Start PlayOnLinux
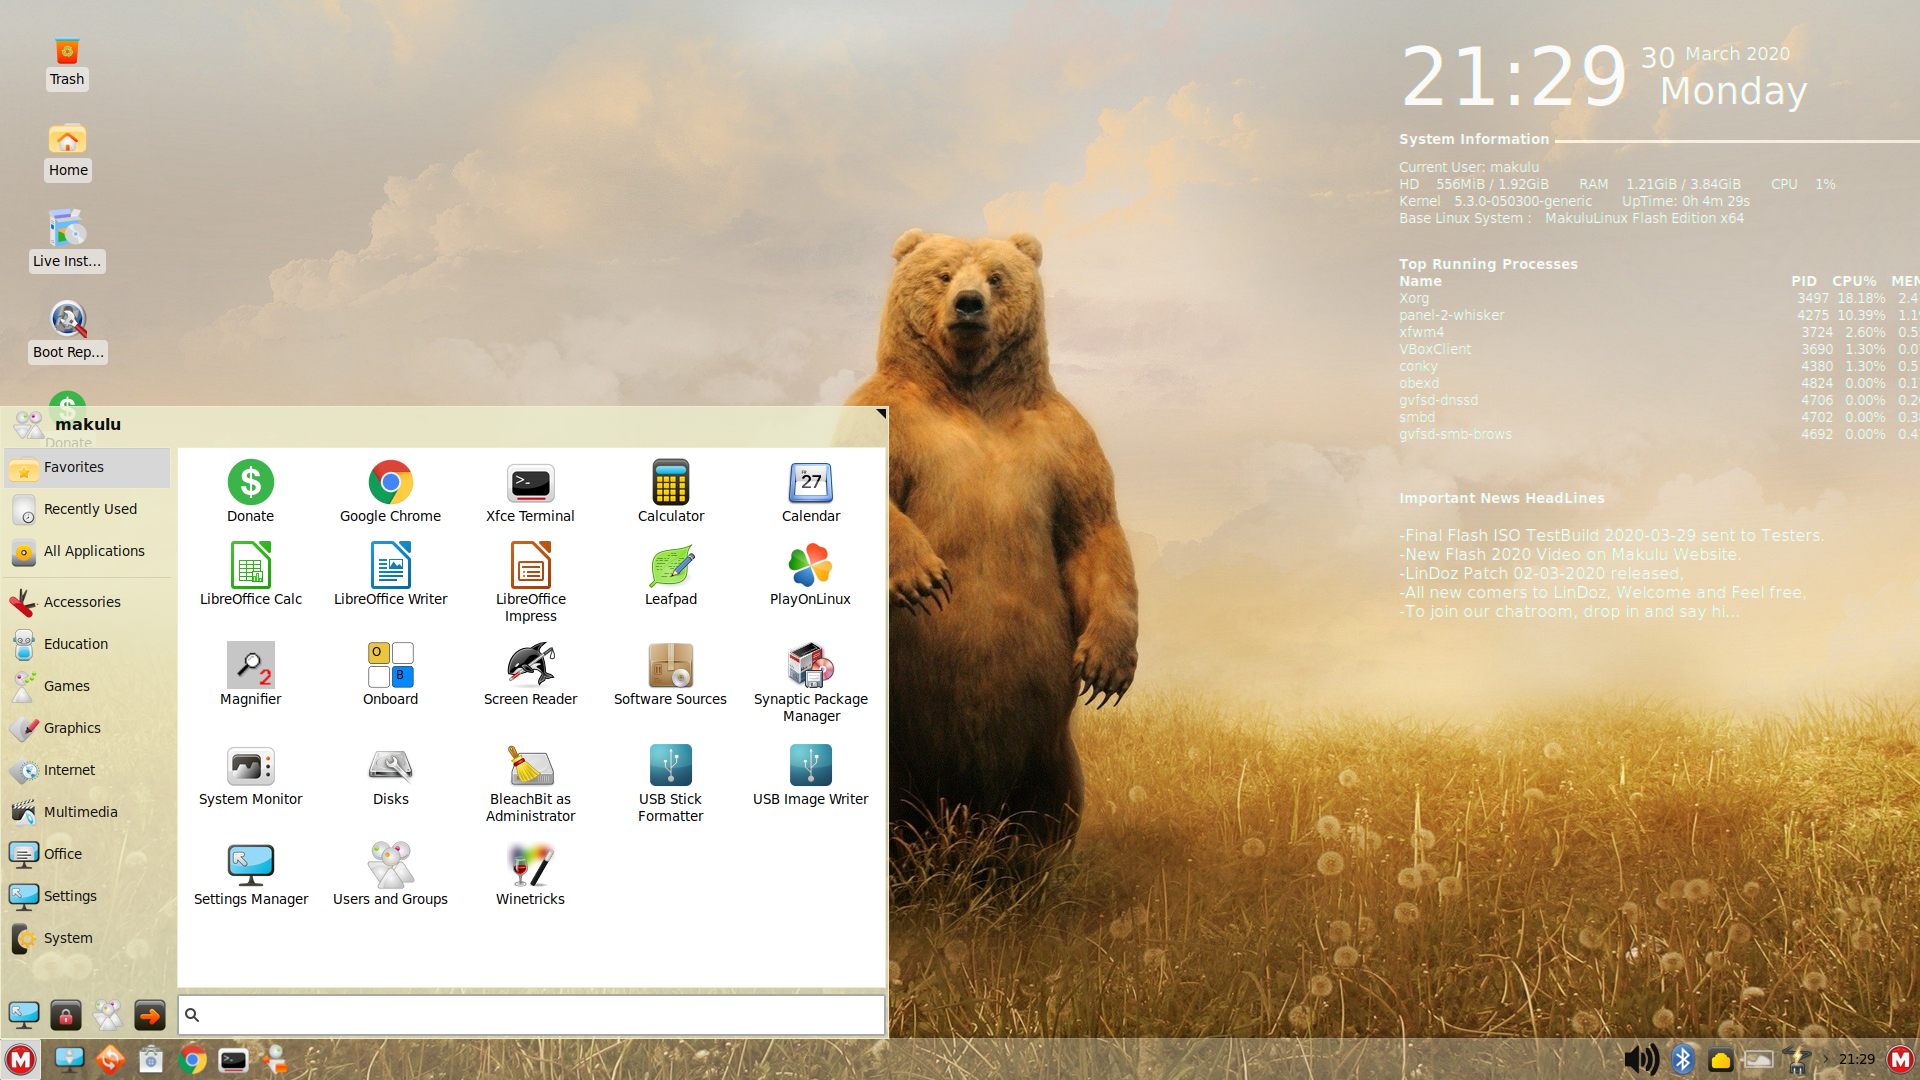This screenshot has width=1920, height=1080. point(811,574)
